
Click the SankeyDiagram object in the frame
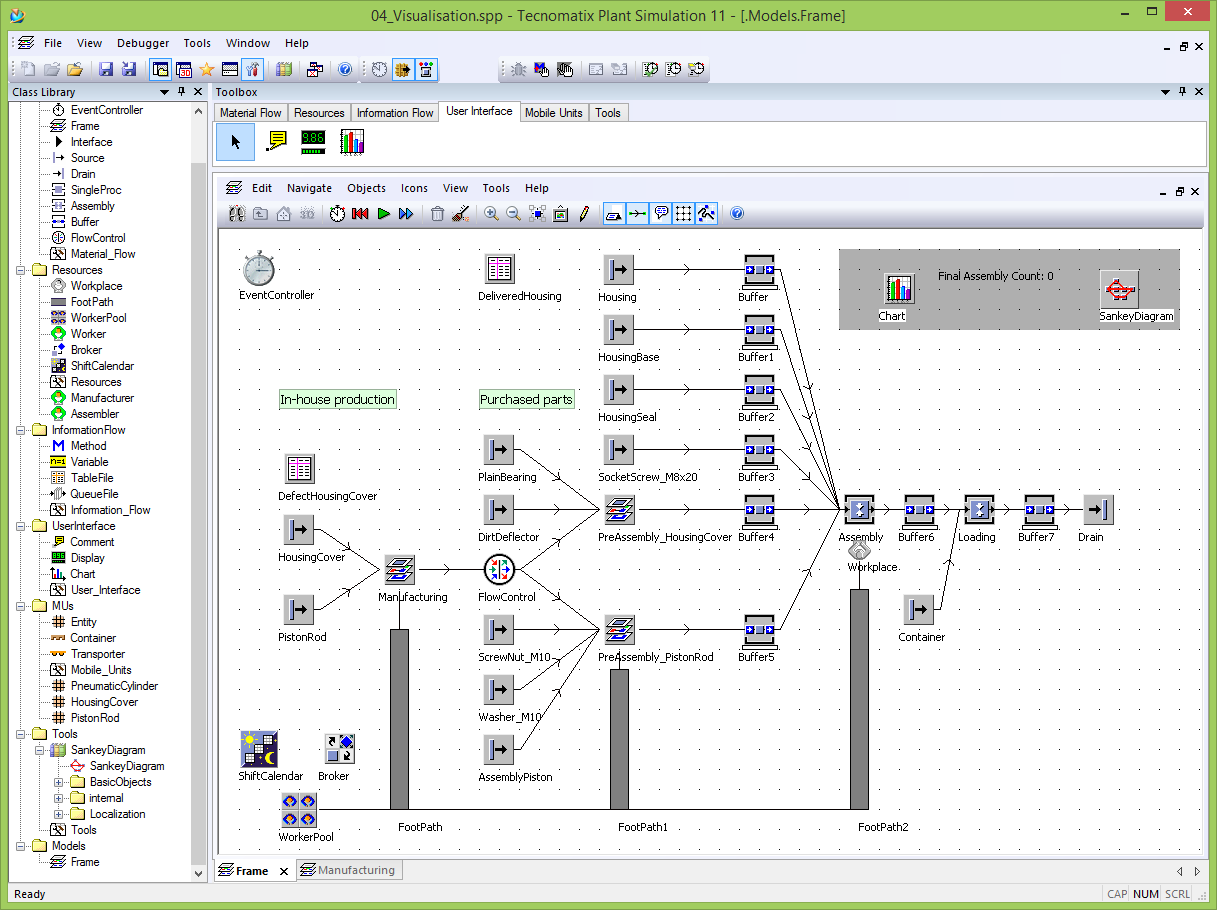click(1119, 289)
